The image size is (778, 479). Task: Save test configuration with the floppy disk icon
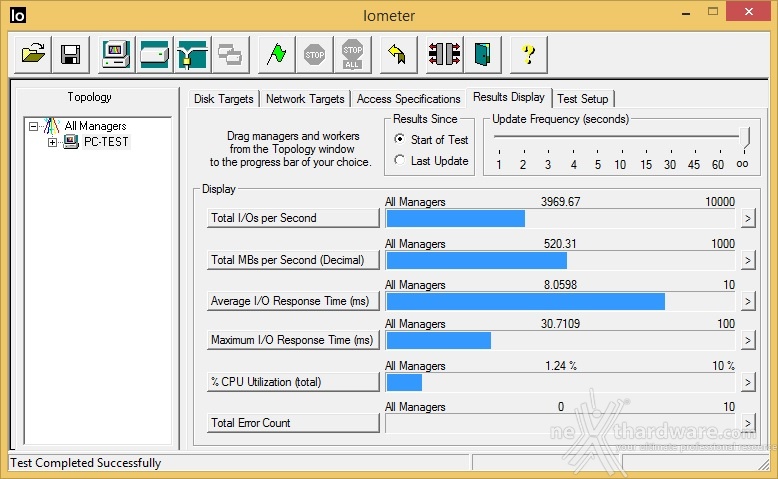click(x=70, y=54)
